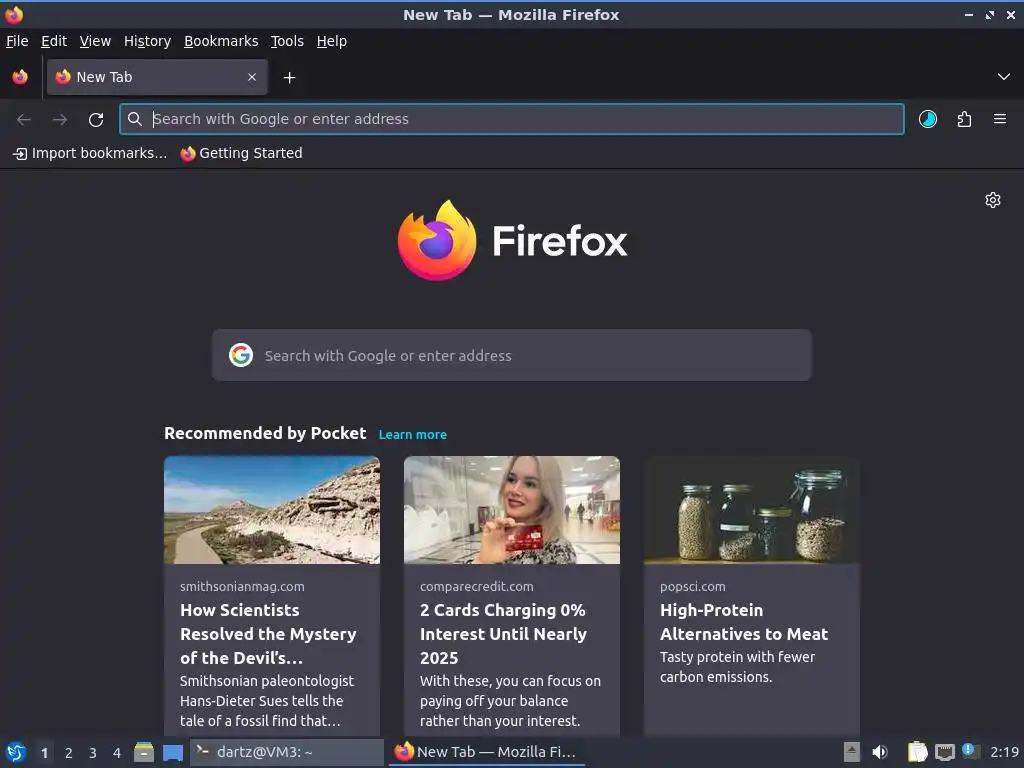
Task: Click the 2:19 clock
Action: [1004, 752]
